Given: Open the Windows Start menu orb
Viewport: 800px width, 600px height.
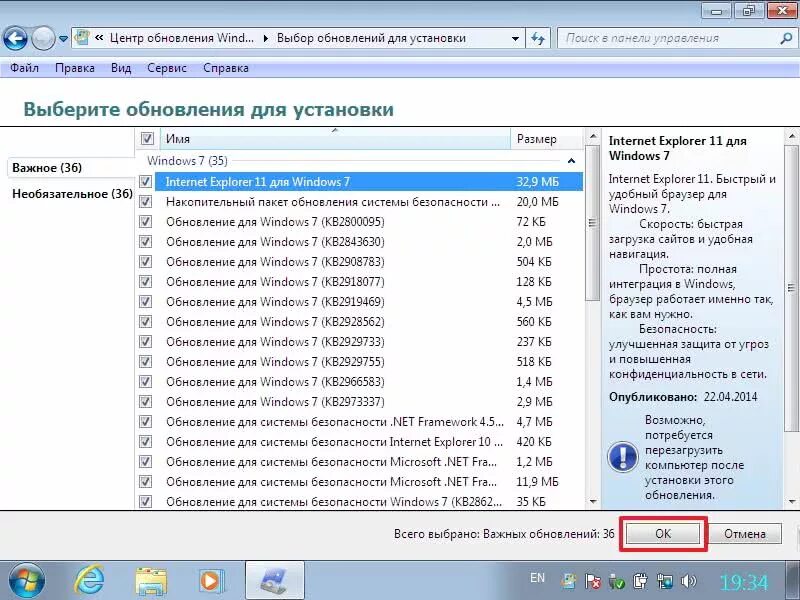Looking at the screenshot, I should (27, 581).
